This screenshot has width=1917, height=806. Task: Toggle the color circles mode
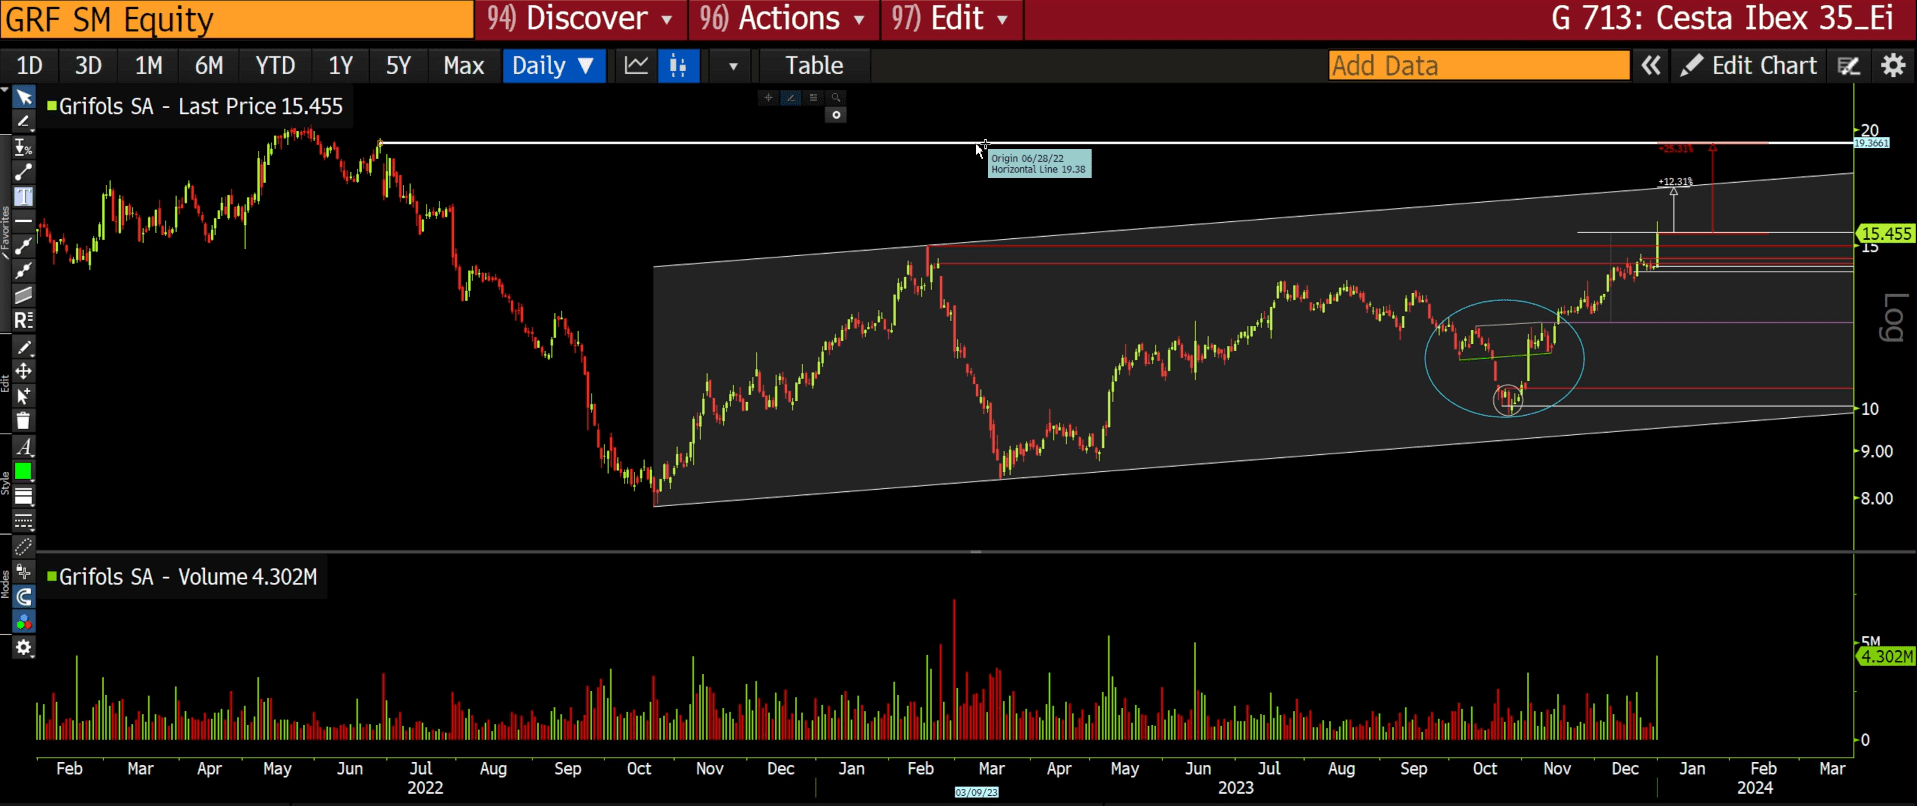23,622
